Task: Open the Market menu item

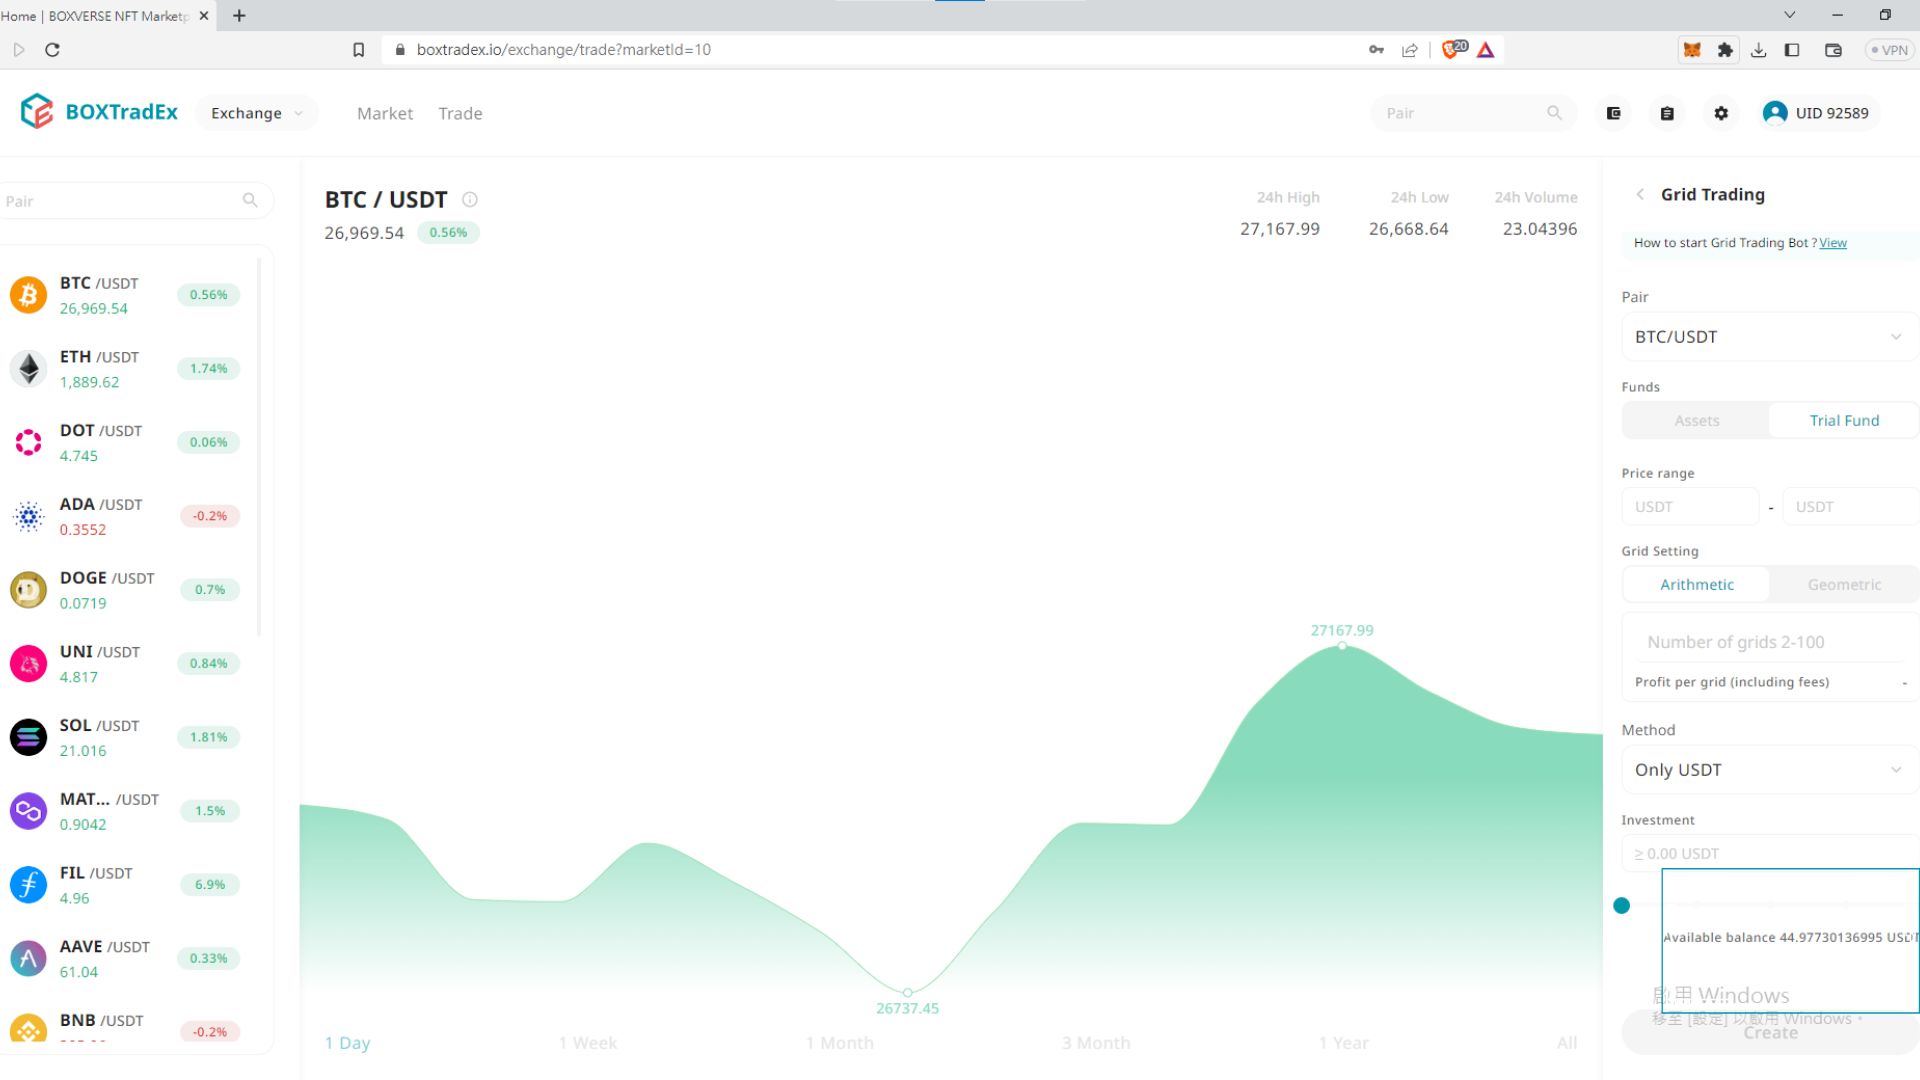Action: 384,114
